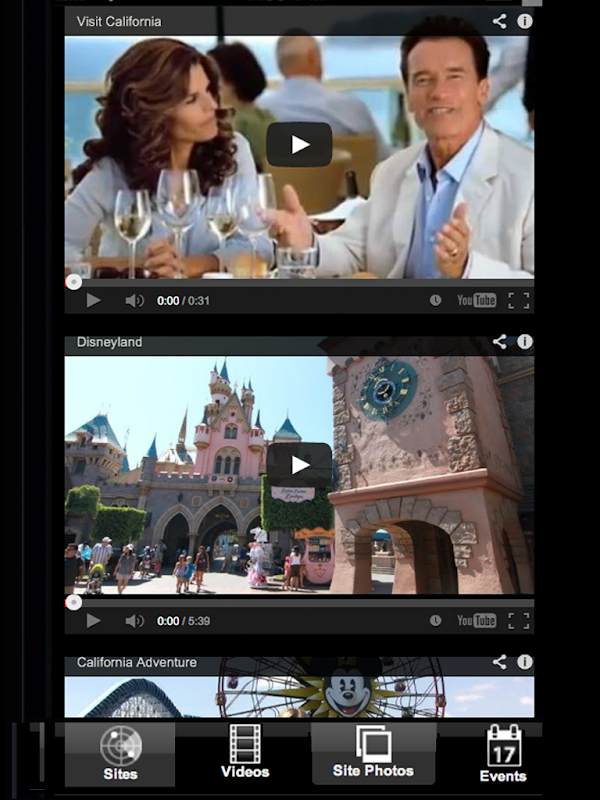Share the Disneyland video
Image resolution: width=600 pixels, height=800 pixels.
(x=499, y=341)
